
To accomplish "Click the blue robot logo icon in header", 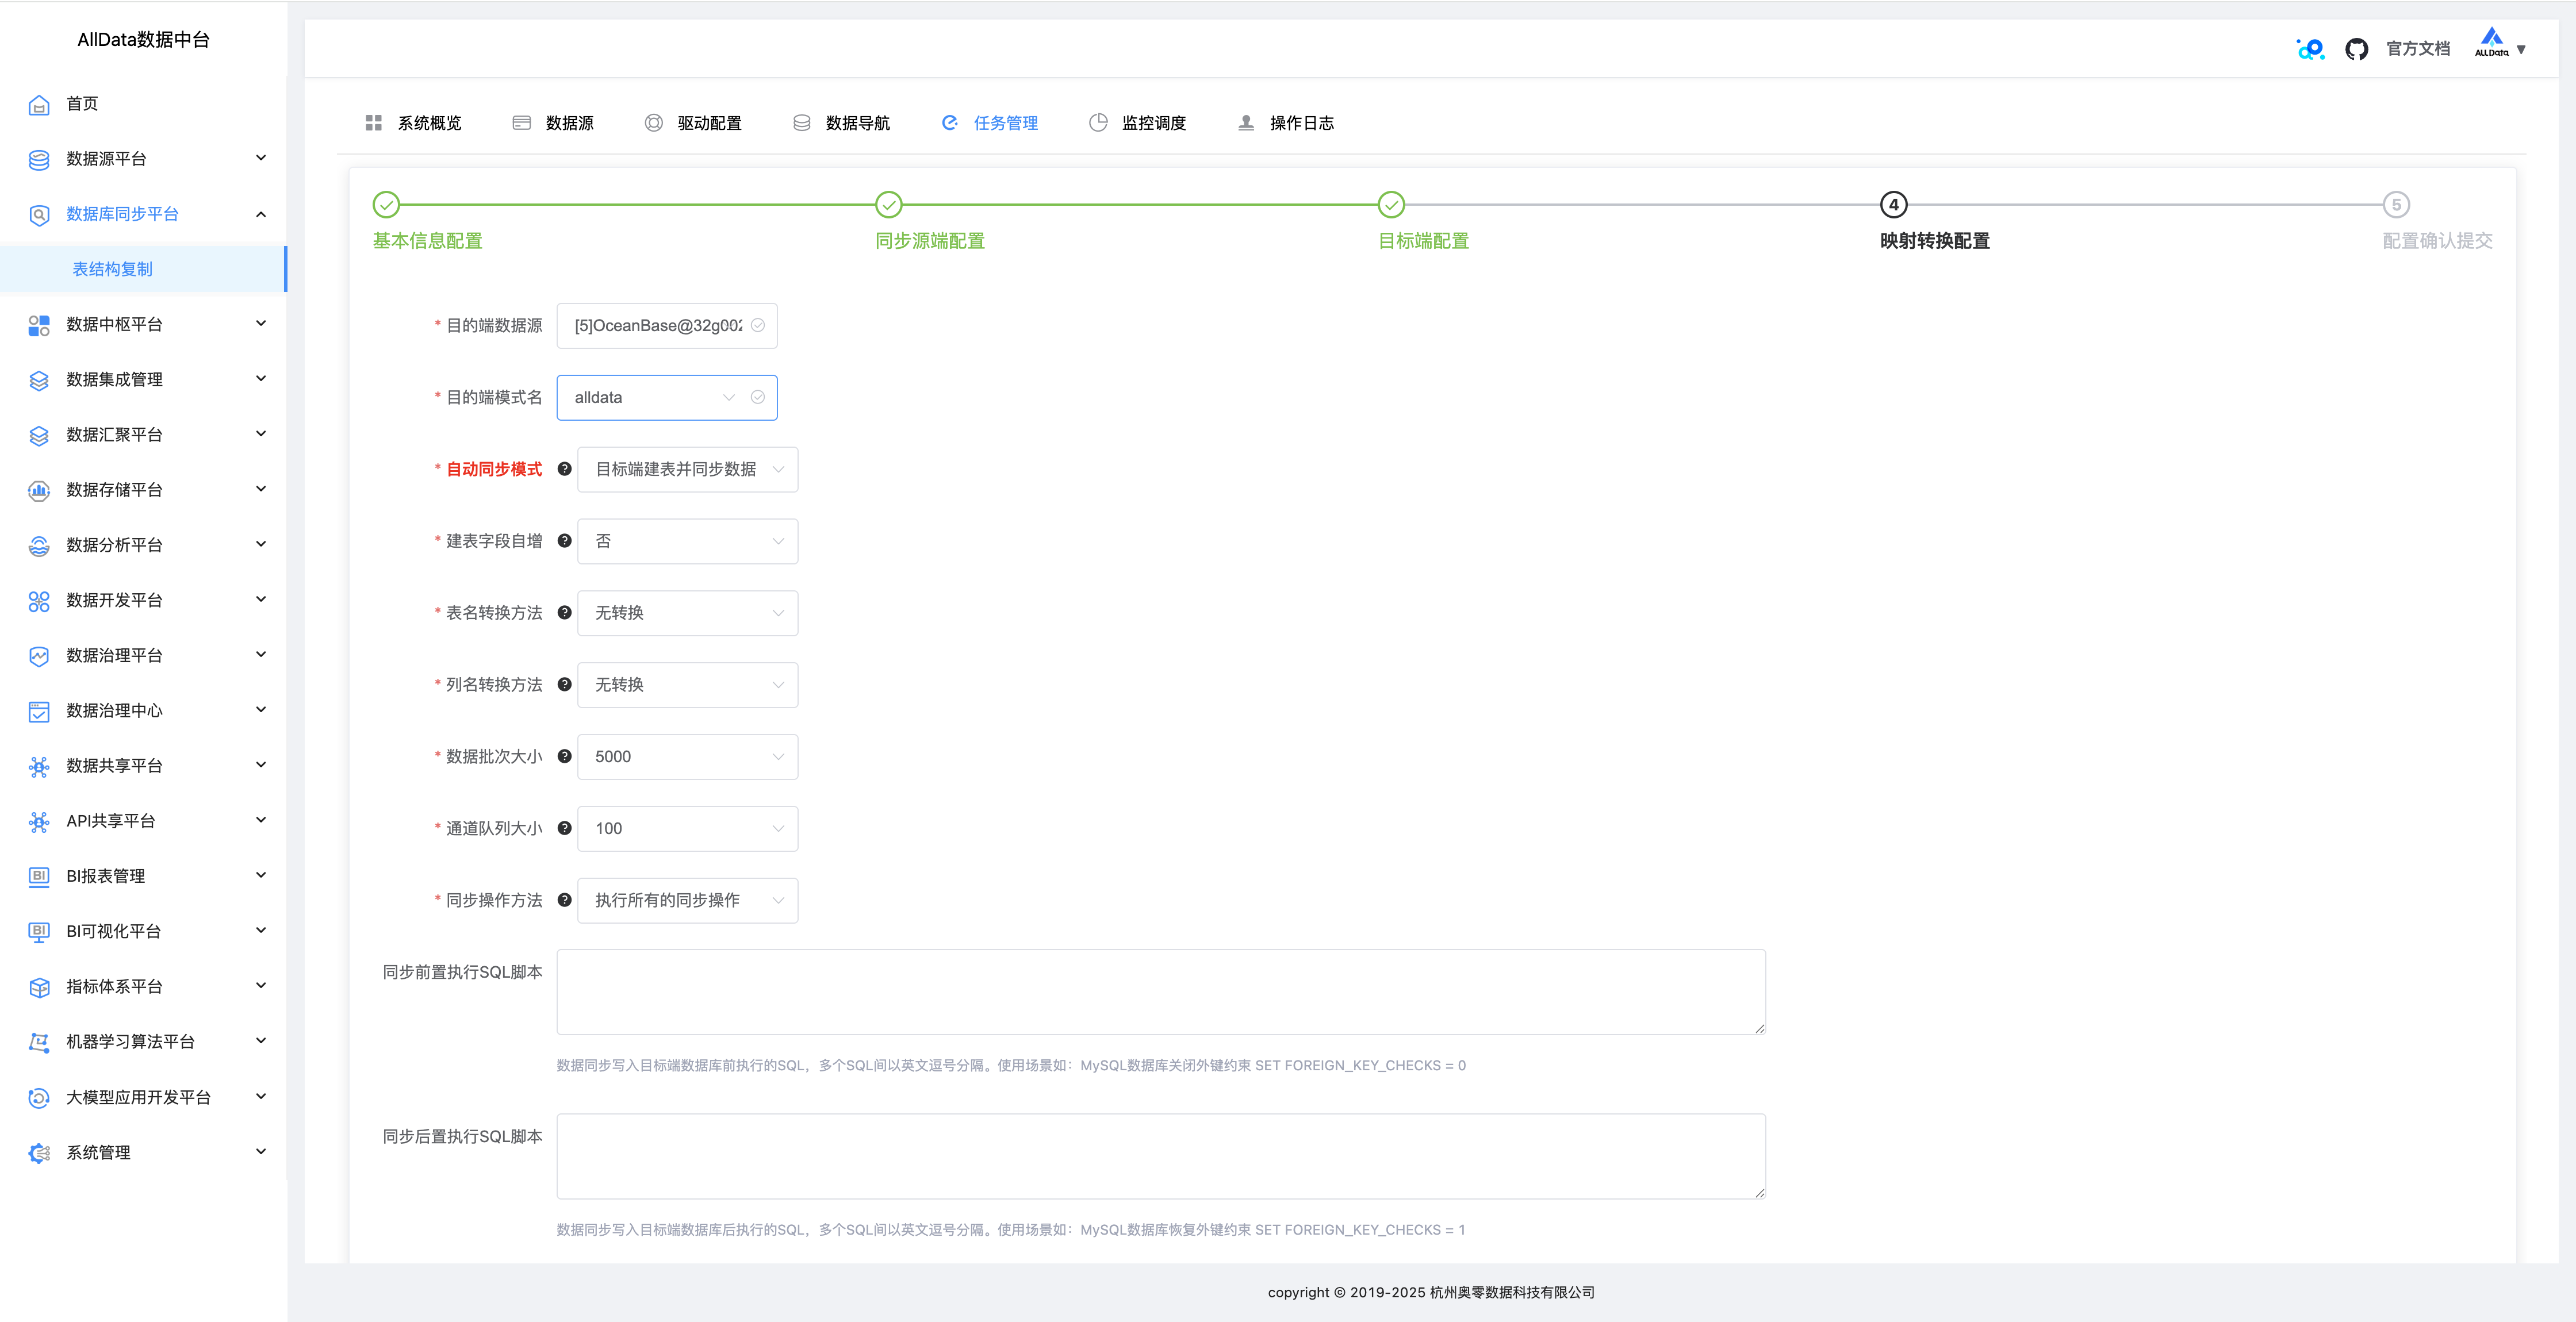I will click(2310, 49).
